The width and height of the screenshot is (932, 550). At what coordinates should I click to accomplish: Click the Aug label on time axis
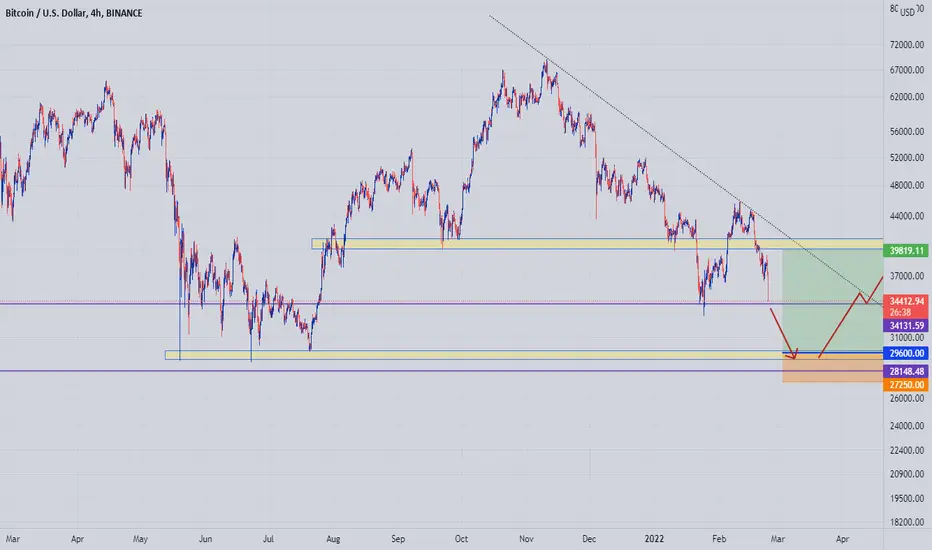coord(333,539)
